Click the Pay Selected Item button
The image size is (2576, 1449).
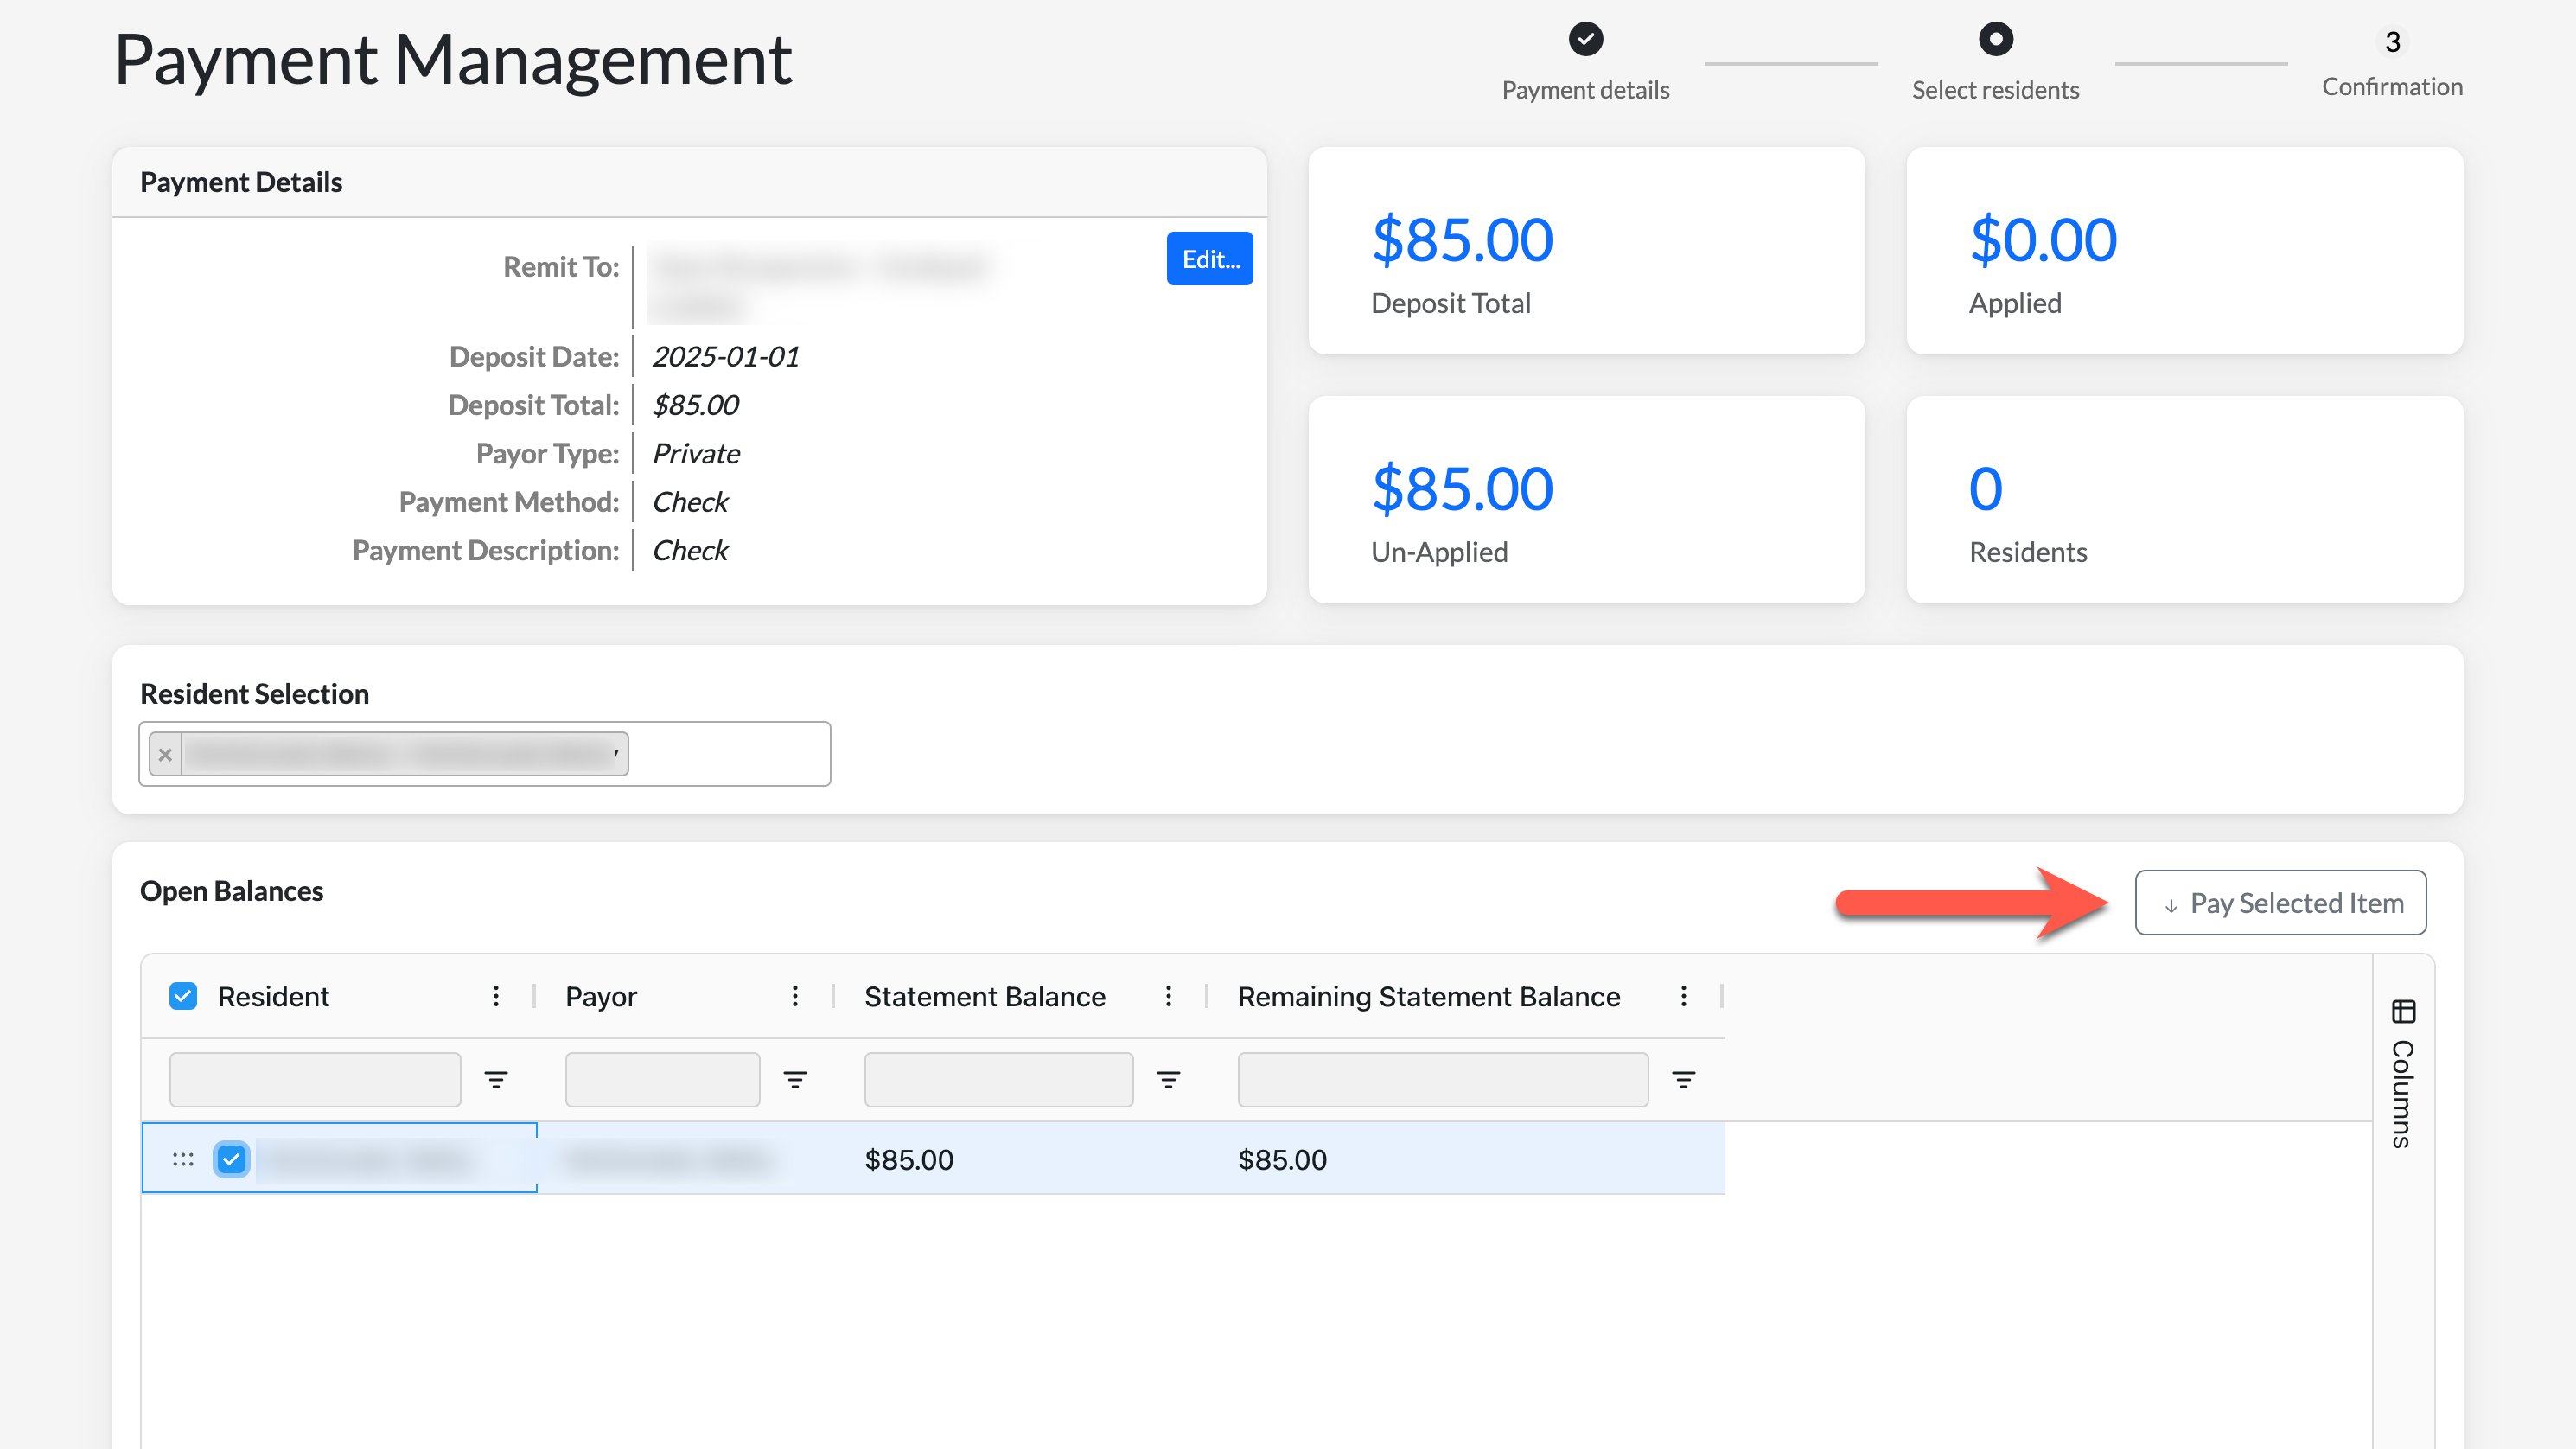pyautogui.click(x=2280, y=903)
